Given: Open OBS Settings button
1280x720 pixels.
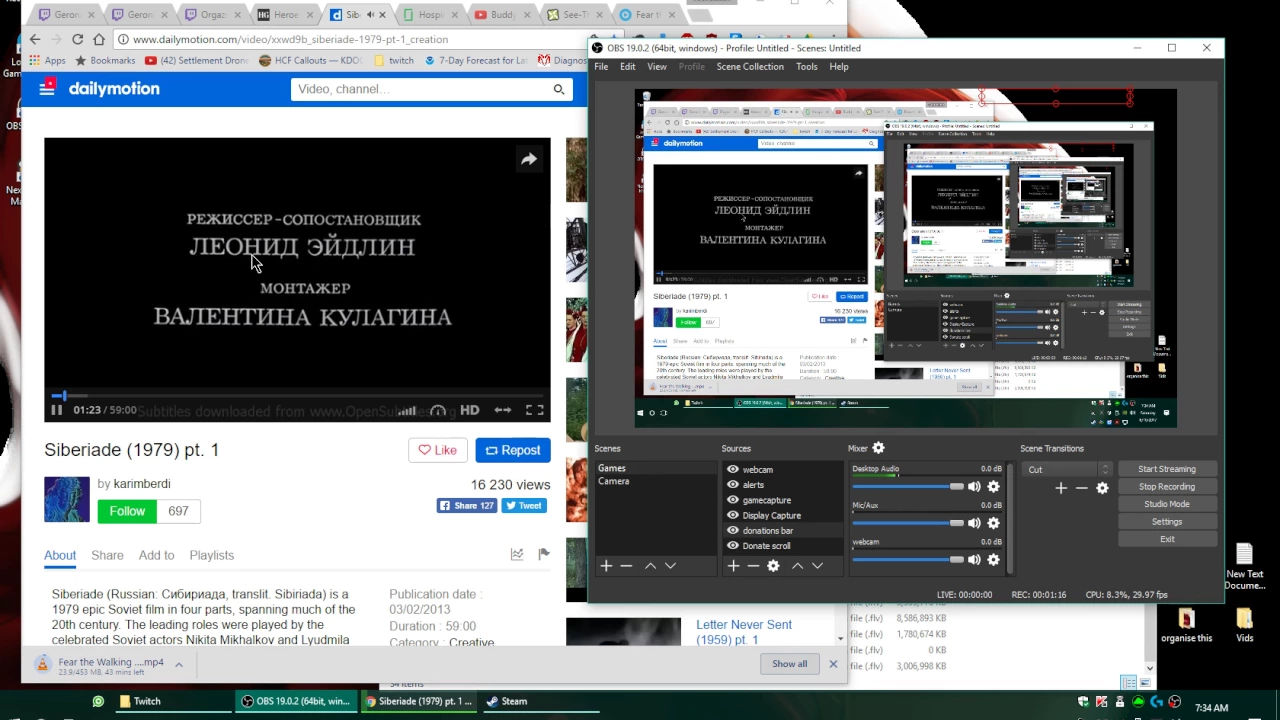Looking at the screenshot, I should point(1166,521).
